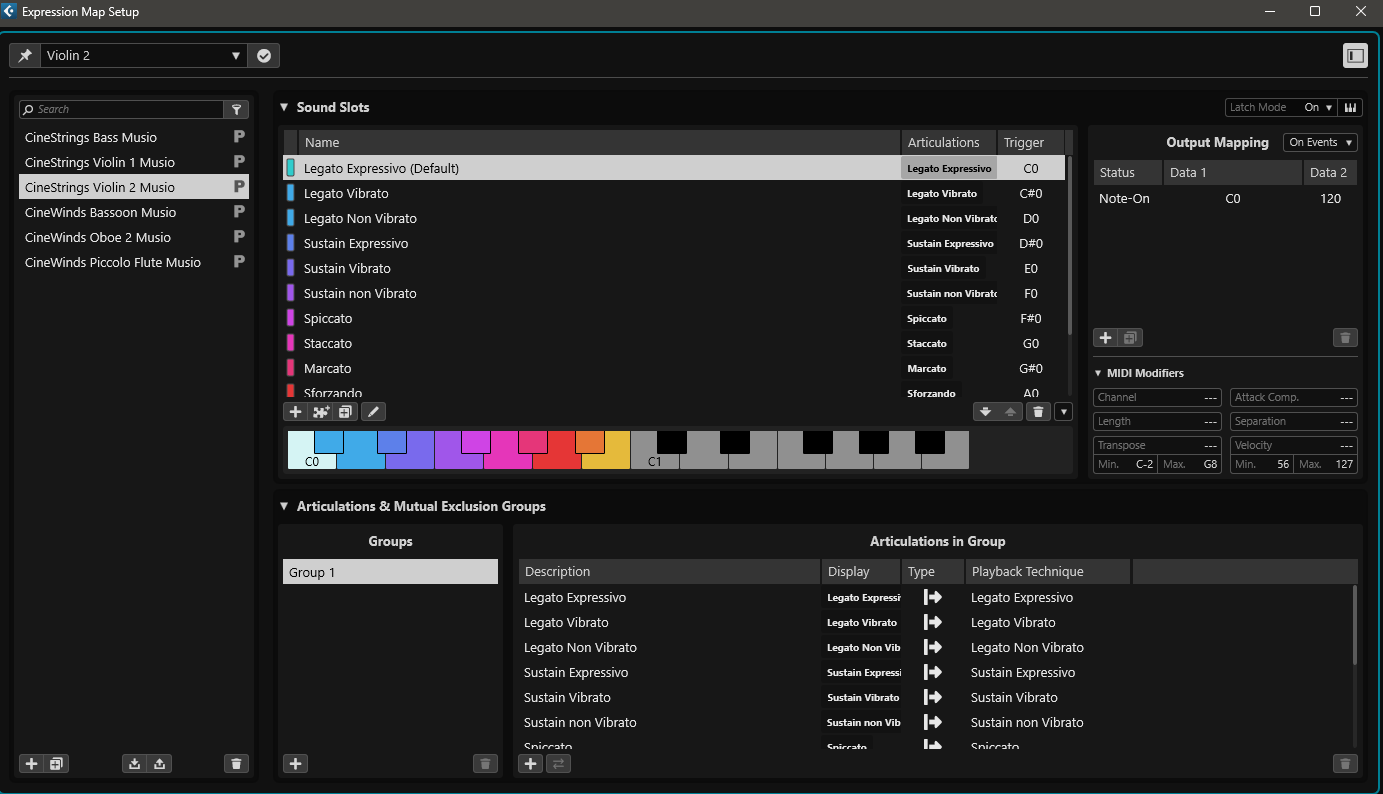Image resolution: width=1383 pixels, height=794 pixels.
Task: Collapse the Sound Slots section
Action: click(x=284, y=108)
